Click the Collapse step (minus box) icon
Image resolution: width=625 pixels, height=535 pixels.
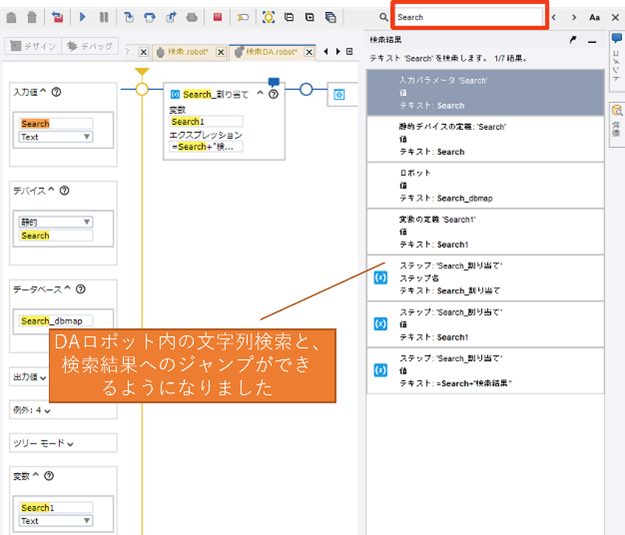pos(289,17)
